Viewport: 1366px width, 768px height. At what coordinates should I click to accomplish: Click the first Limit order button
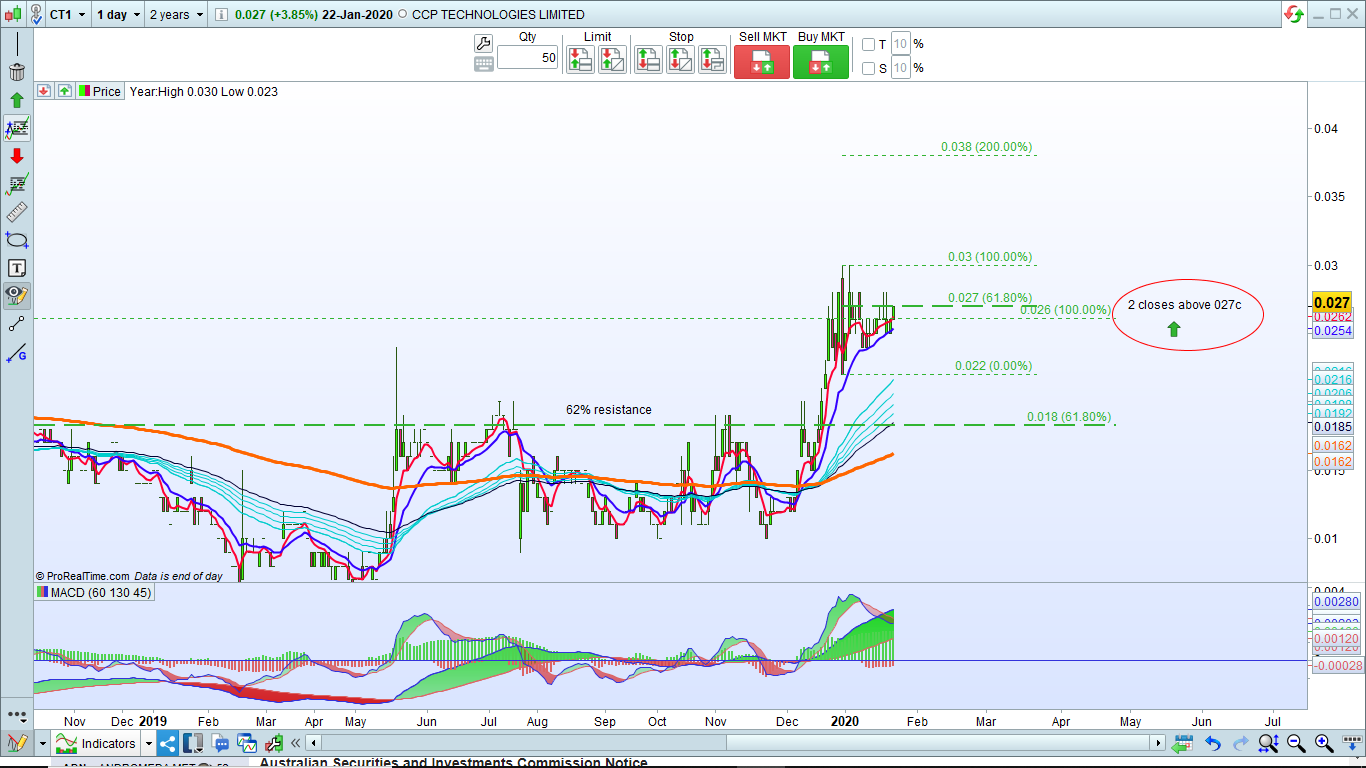[580, 60]
